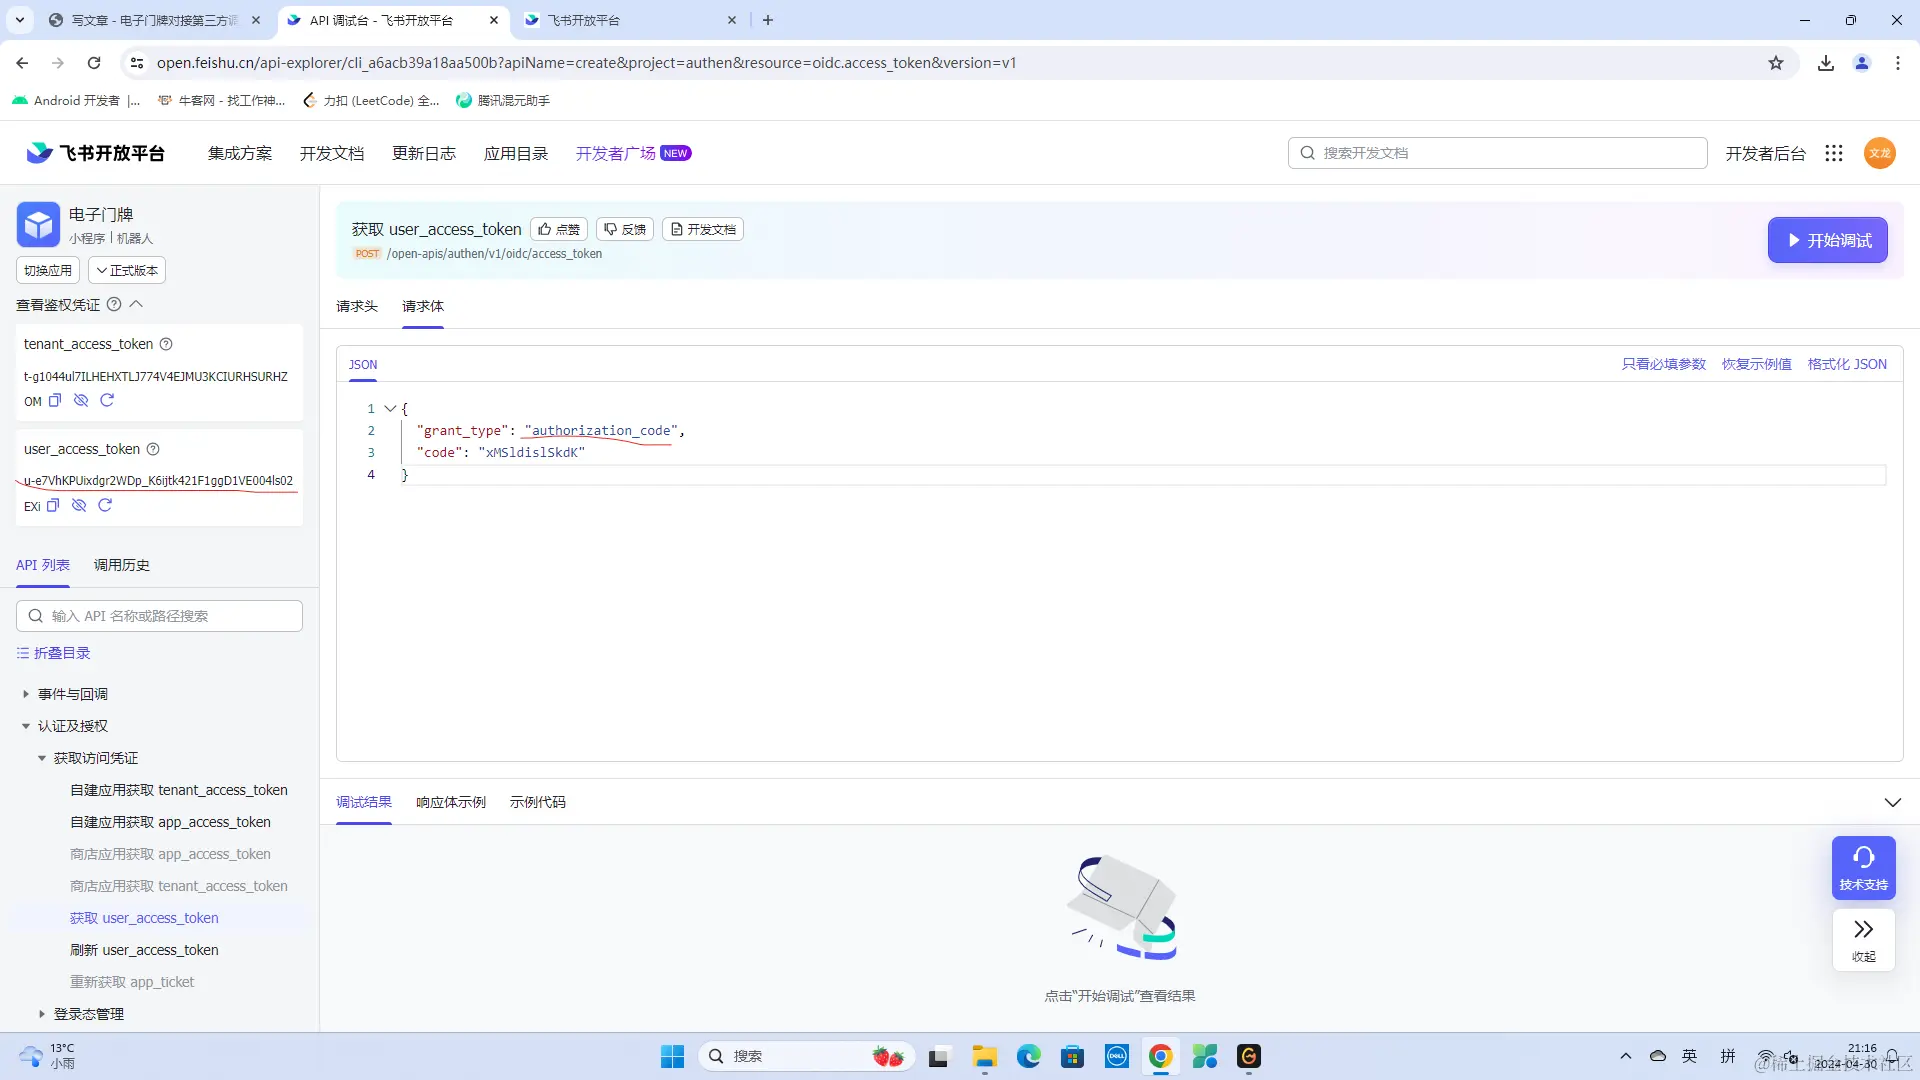Viewport: 1920px width, 1080px height.
Task: Collapse the debug result panel chevron
Action: point(1892,802)
